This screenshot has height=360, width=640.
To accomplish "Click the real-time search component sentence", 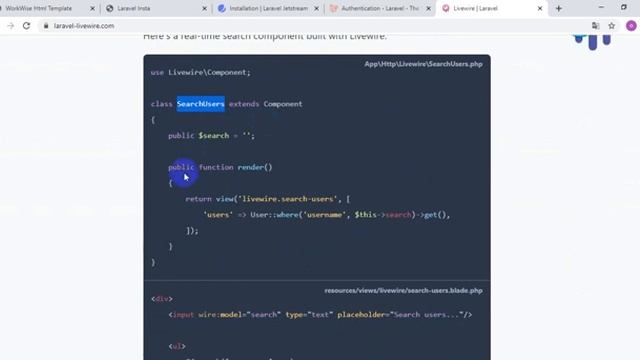I will pos(264,37).
